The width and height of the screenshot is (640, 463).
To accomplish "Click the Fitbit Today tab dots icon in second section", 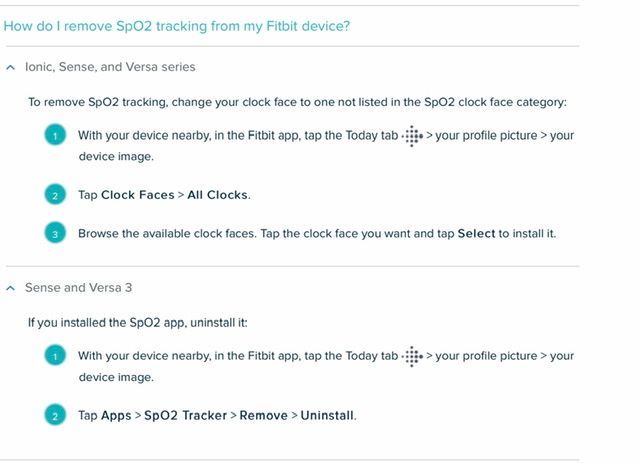I will point(412,356).
